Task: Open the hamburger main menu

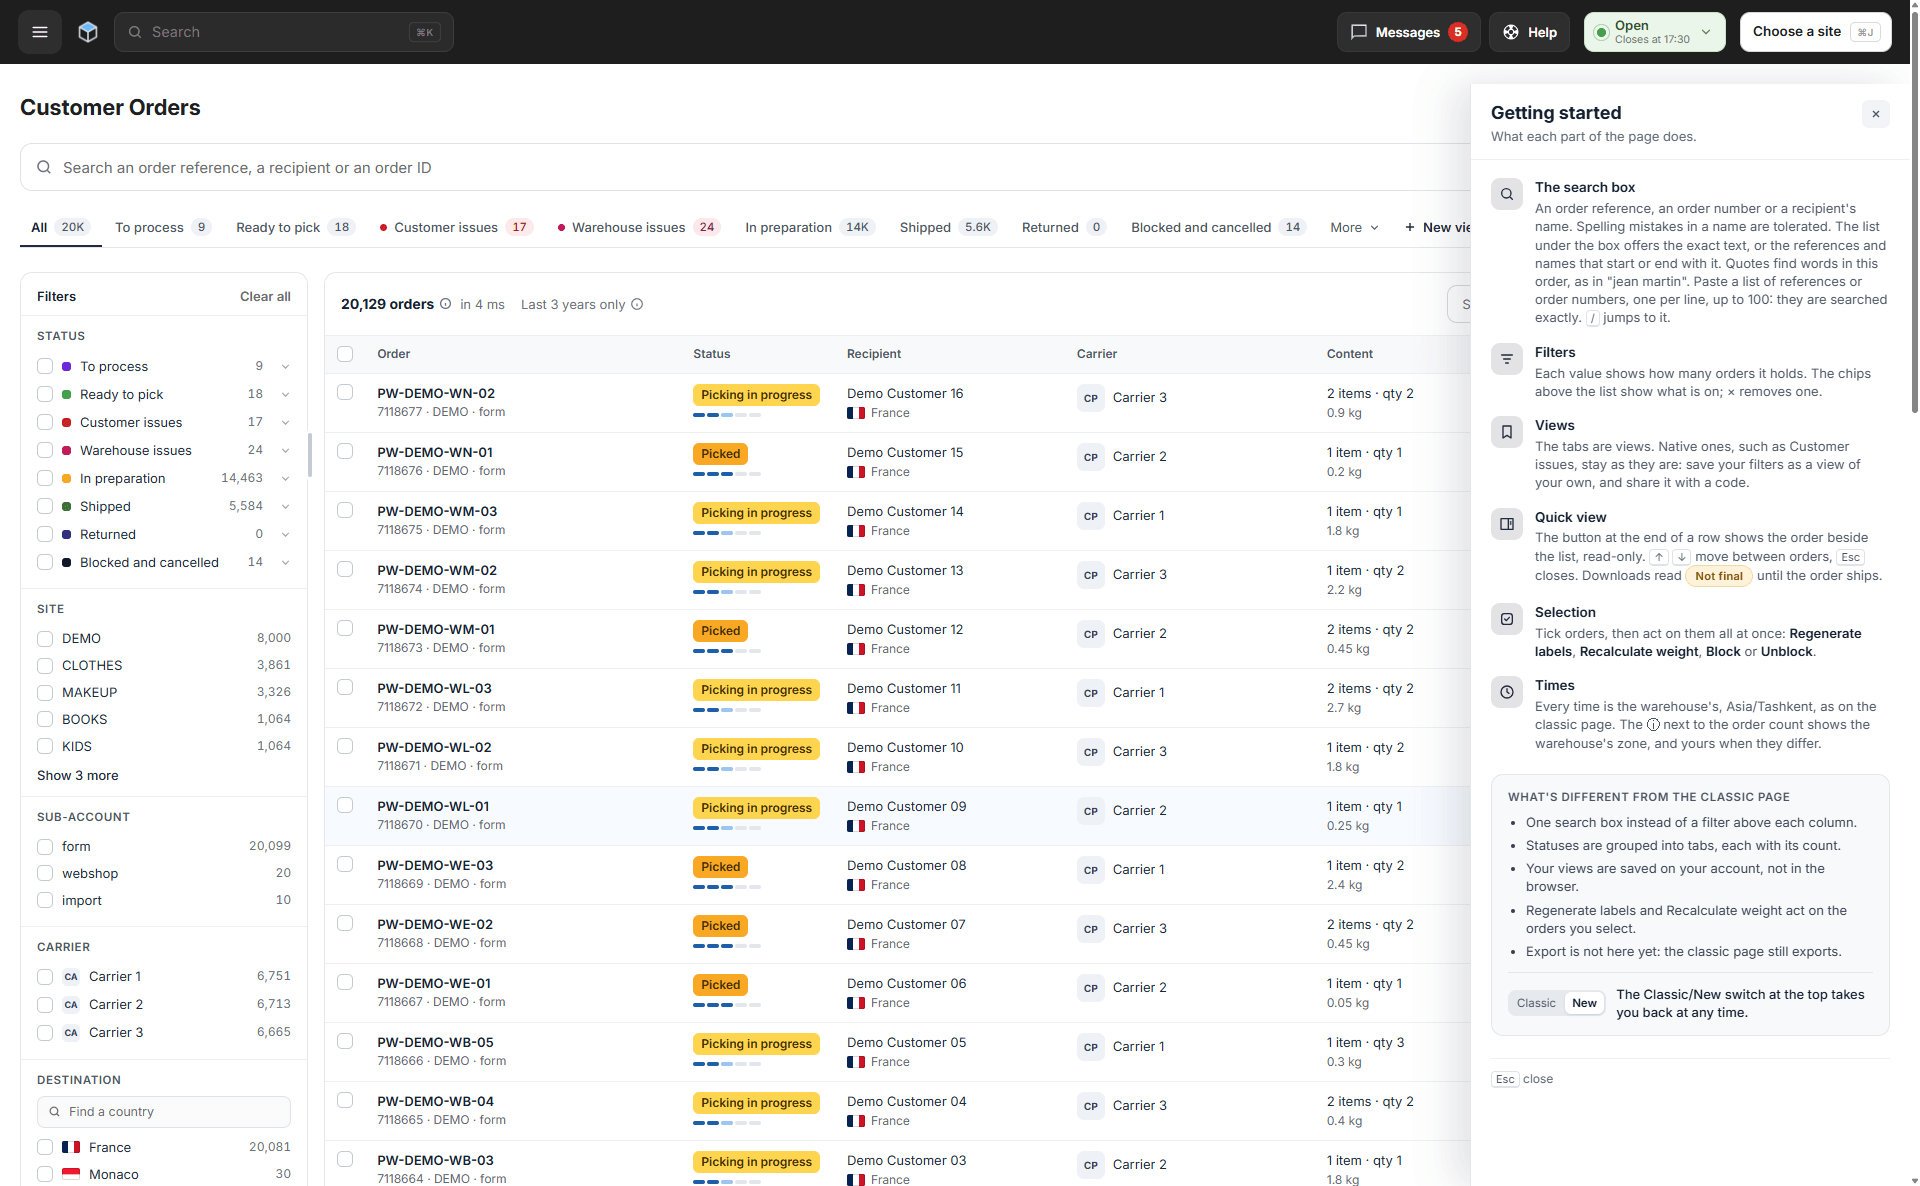Action: coord(40,32)
